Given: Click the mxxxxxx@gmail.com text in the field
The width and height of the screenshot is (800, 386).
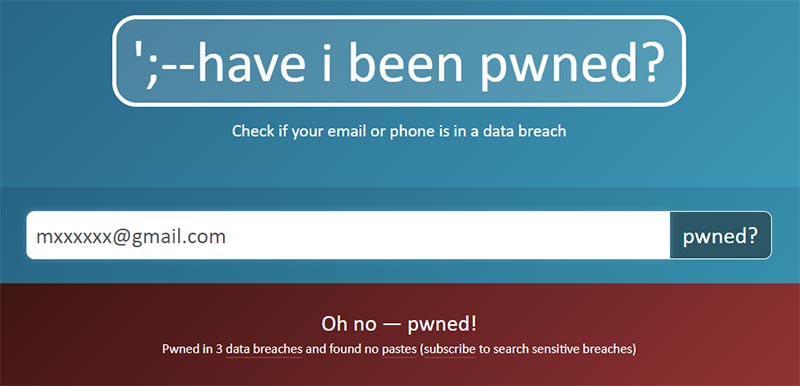Looking at the screenshot, I should click(131, 237).
